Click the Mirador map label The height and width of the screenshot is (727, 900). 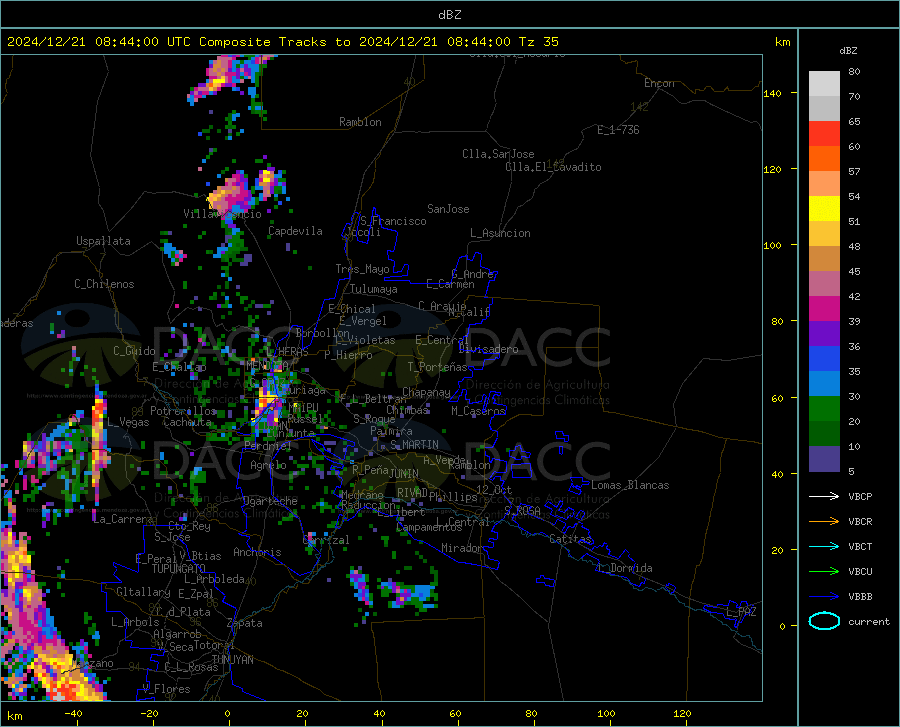[x=462, y=548]
